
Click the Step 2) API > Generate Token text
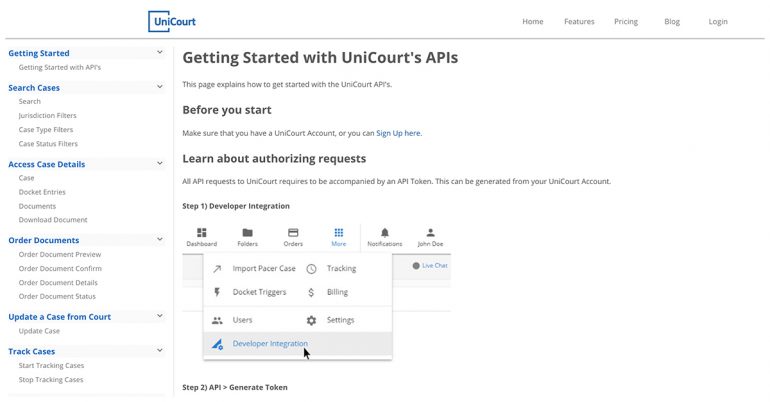[235, 388]
